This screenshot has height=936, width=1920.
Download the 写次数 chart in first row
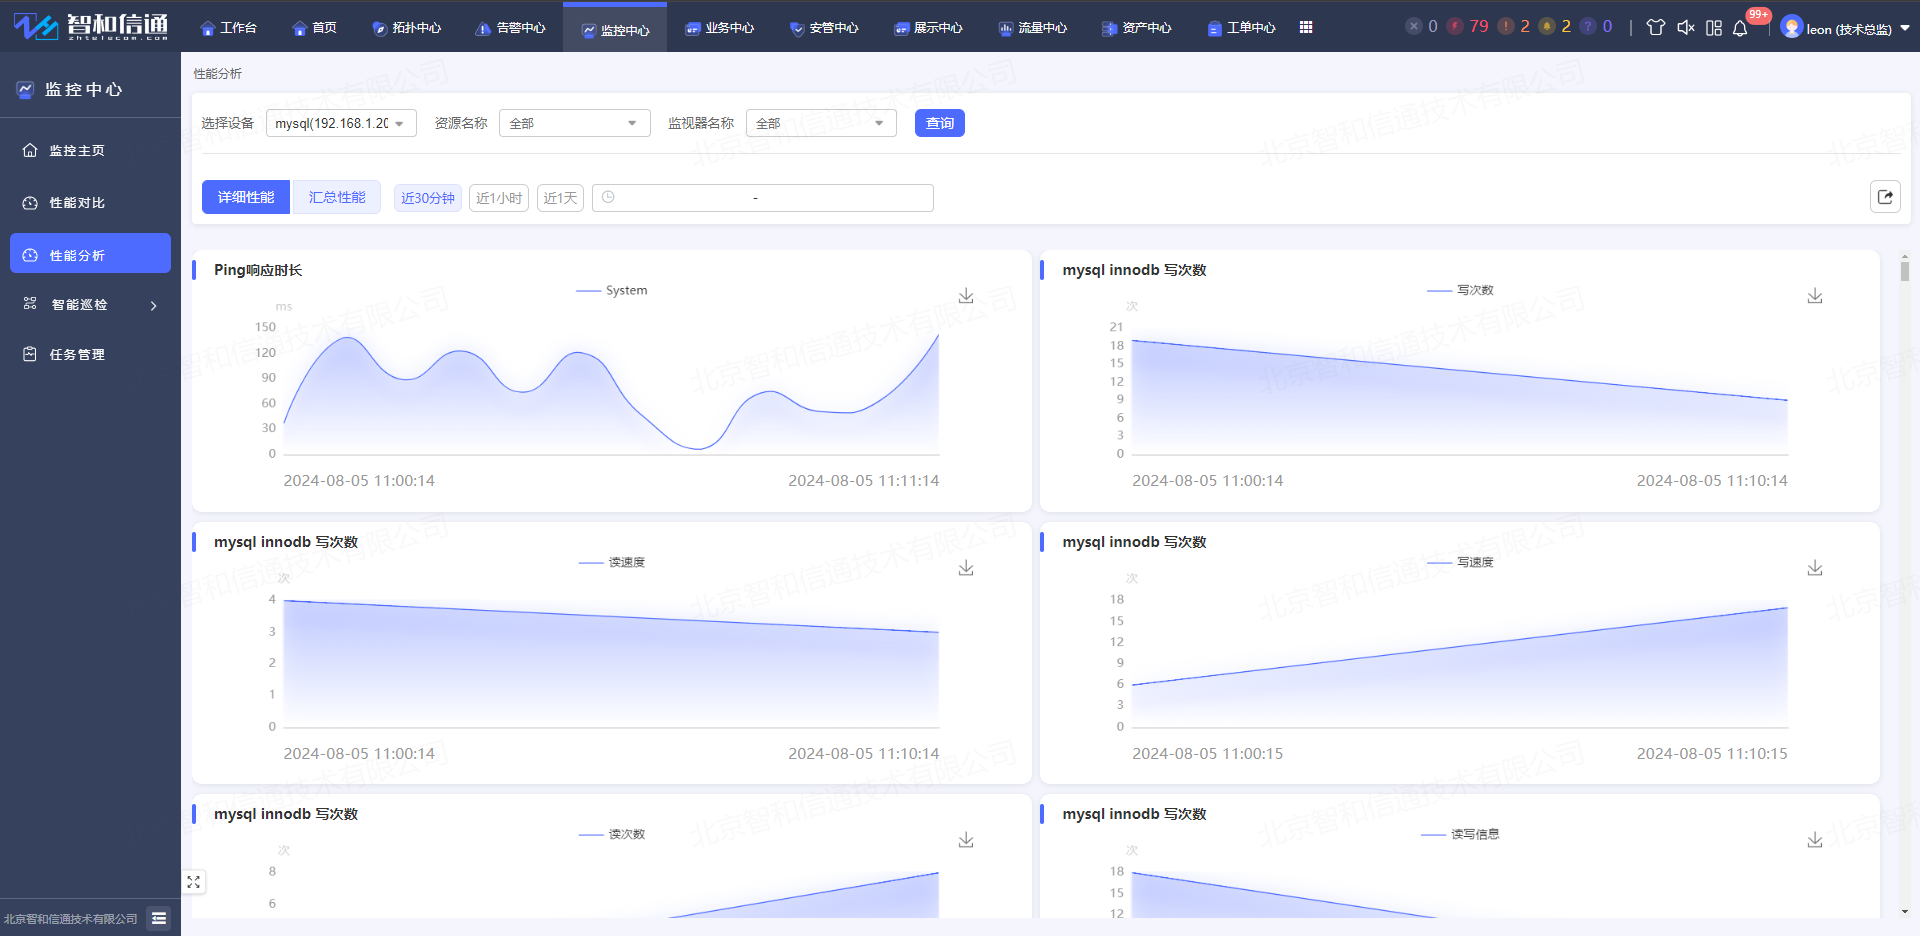pyautogui.click(x=1815, y=296)
